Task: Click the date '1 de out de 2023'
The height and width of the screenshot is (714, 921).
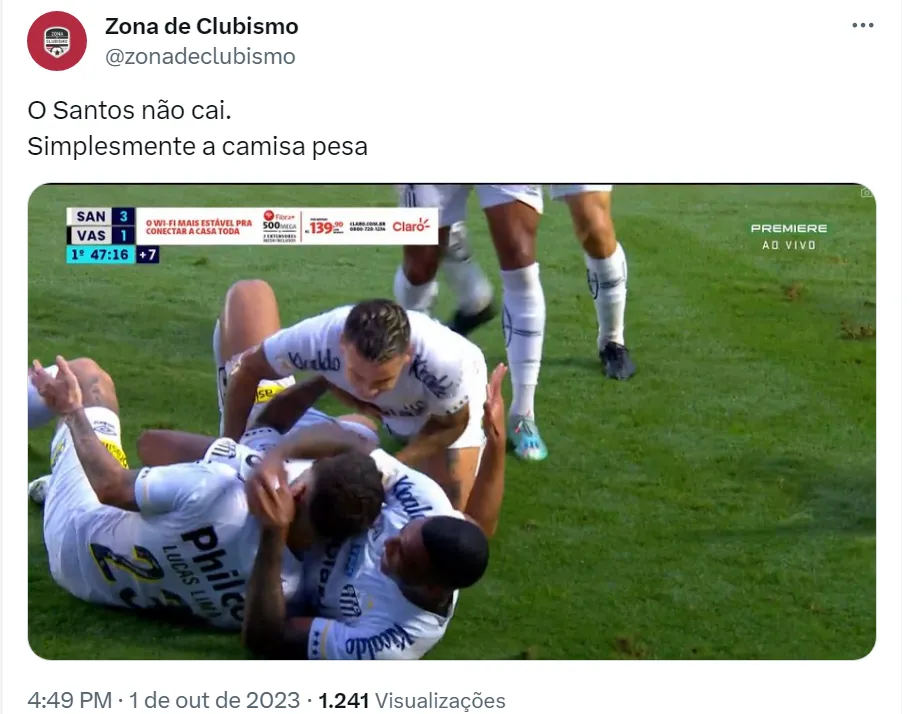Action: pyautogui.click(x=214, y=700)
